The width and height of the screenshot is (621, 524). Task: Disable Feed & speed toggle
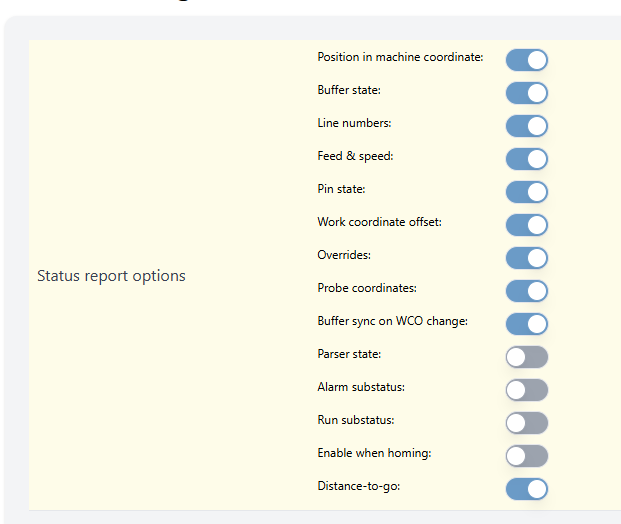click(526, 159)
